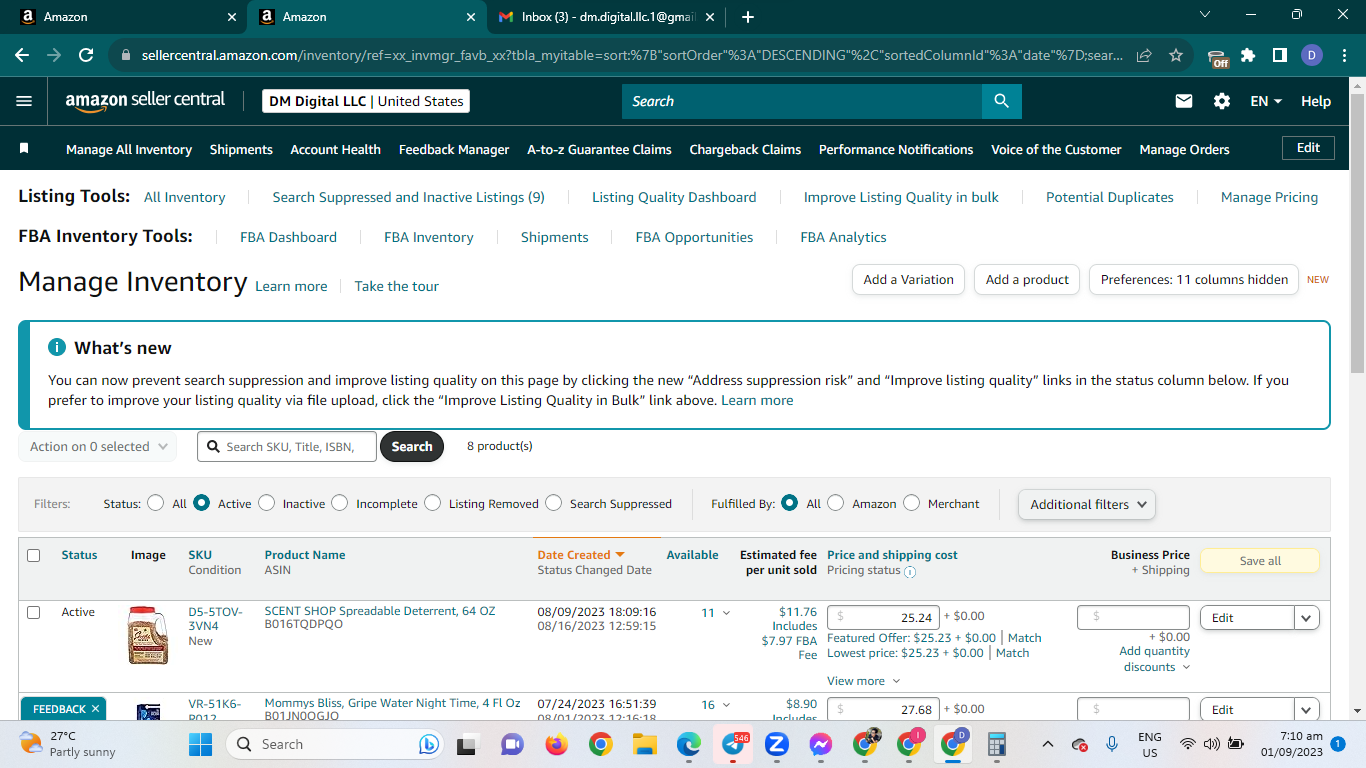This screenshot has height=768, width=1366.
Task: Open the browser tab search chevron
Action: 1204,14
